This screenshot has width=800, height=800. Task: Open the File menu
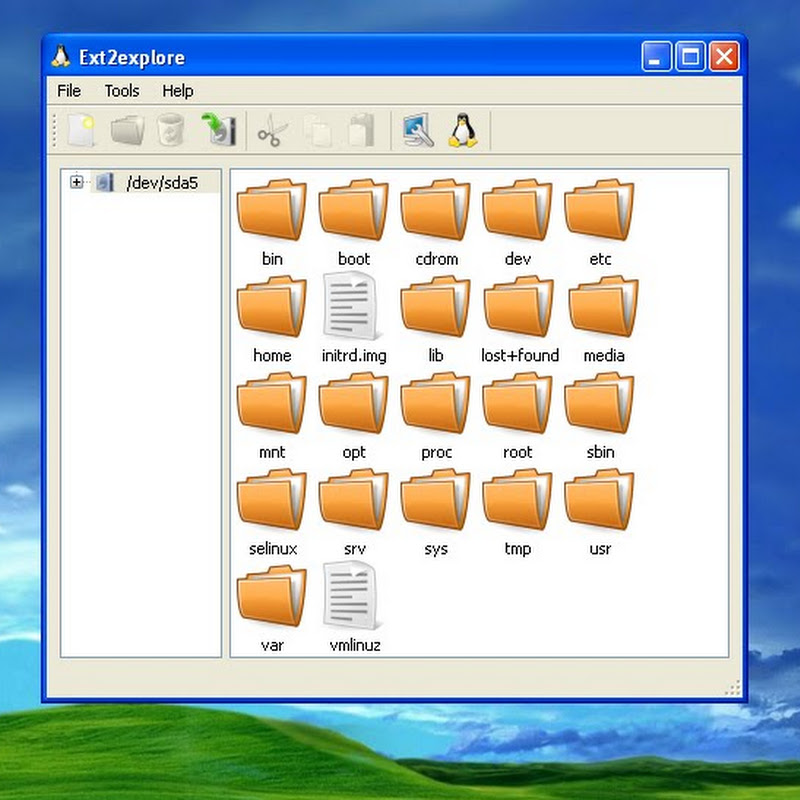(69, 91)
